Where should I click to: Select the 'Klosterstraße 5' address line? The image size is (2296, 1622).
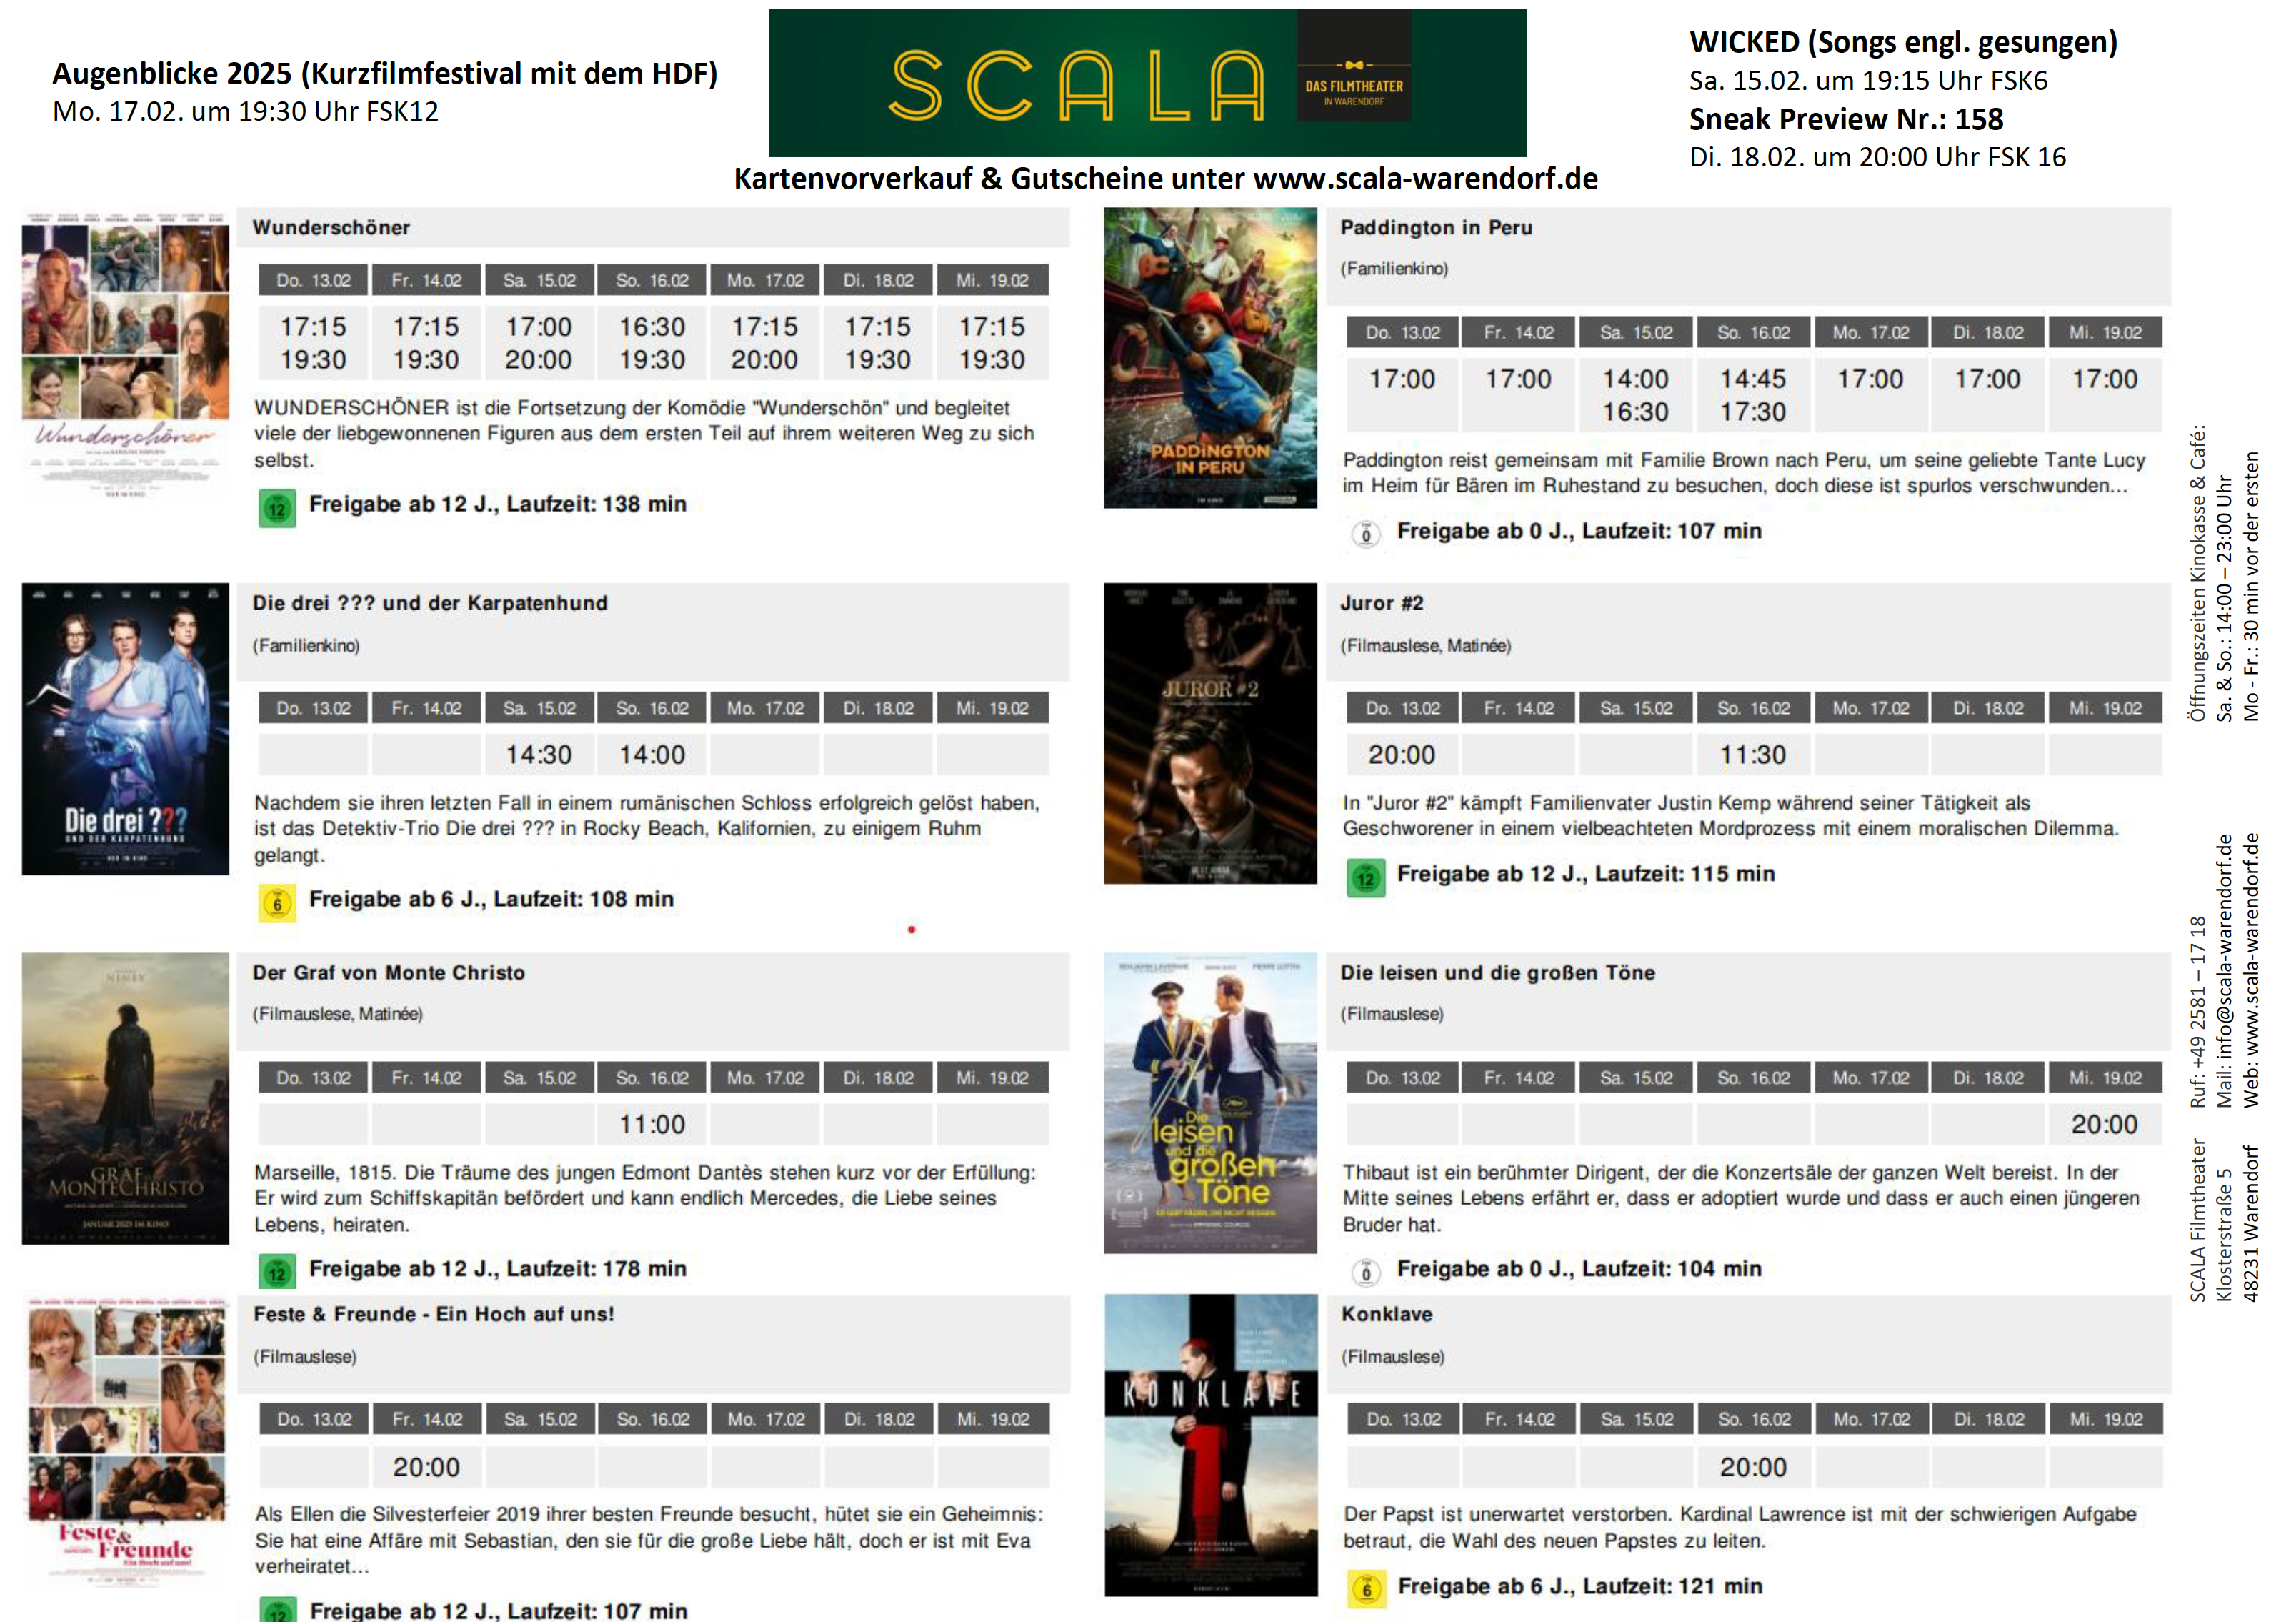tap(2224, 1235)
